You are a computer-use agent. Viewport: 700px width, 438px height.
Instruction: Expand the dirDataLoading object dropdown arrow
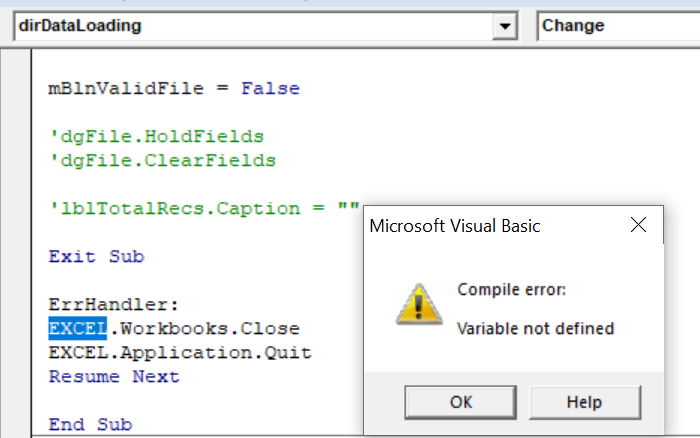coord(505,26)
